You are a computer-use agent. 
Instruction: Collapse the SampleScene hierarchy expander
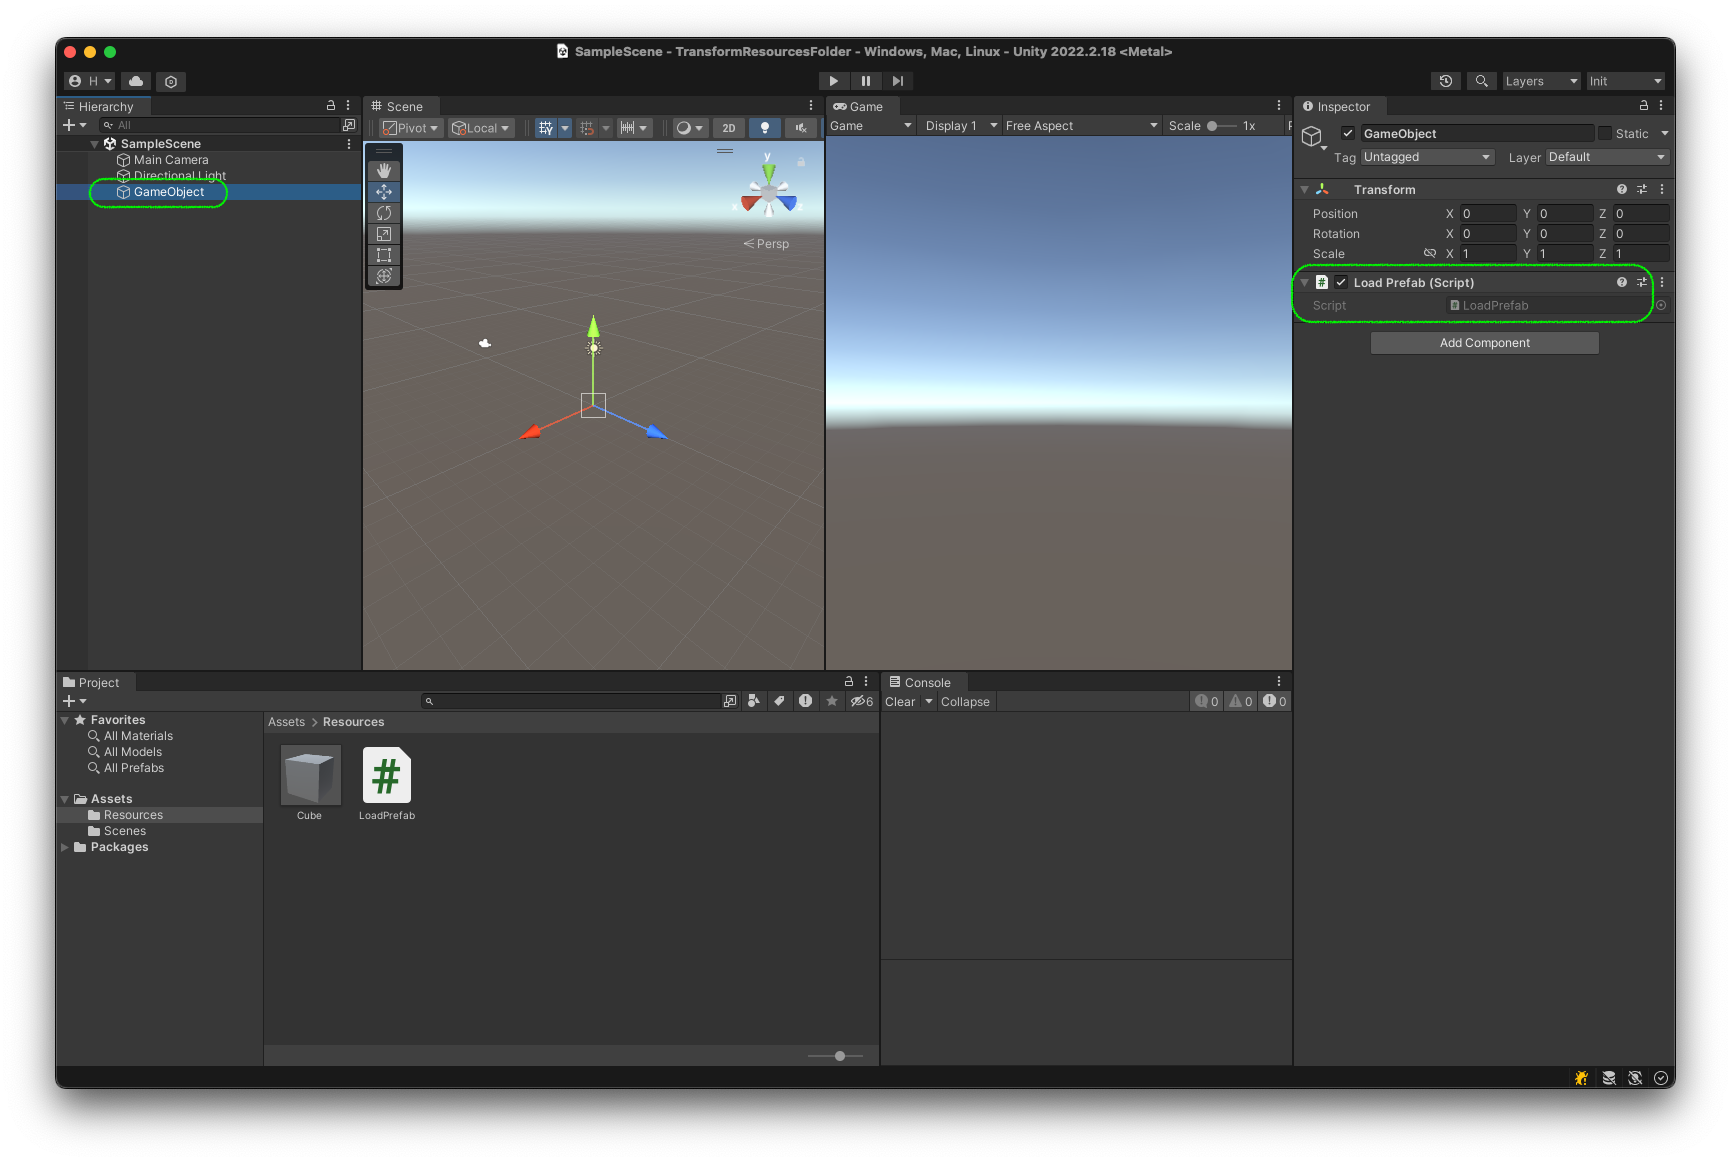tap(93, 143)
